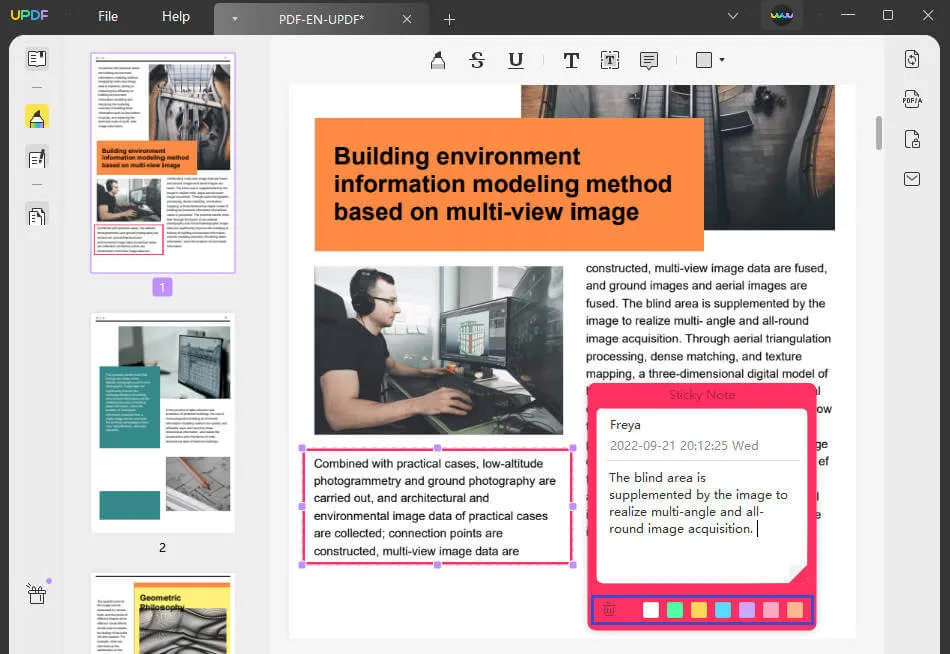The width and height of the screenshot is (950, 654).
Task: Open the Help menu
Action: (x=176, y=17)
